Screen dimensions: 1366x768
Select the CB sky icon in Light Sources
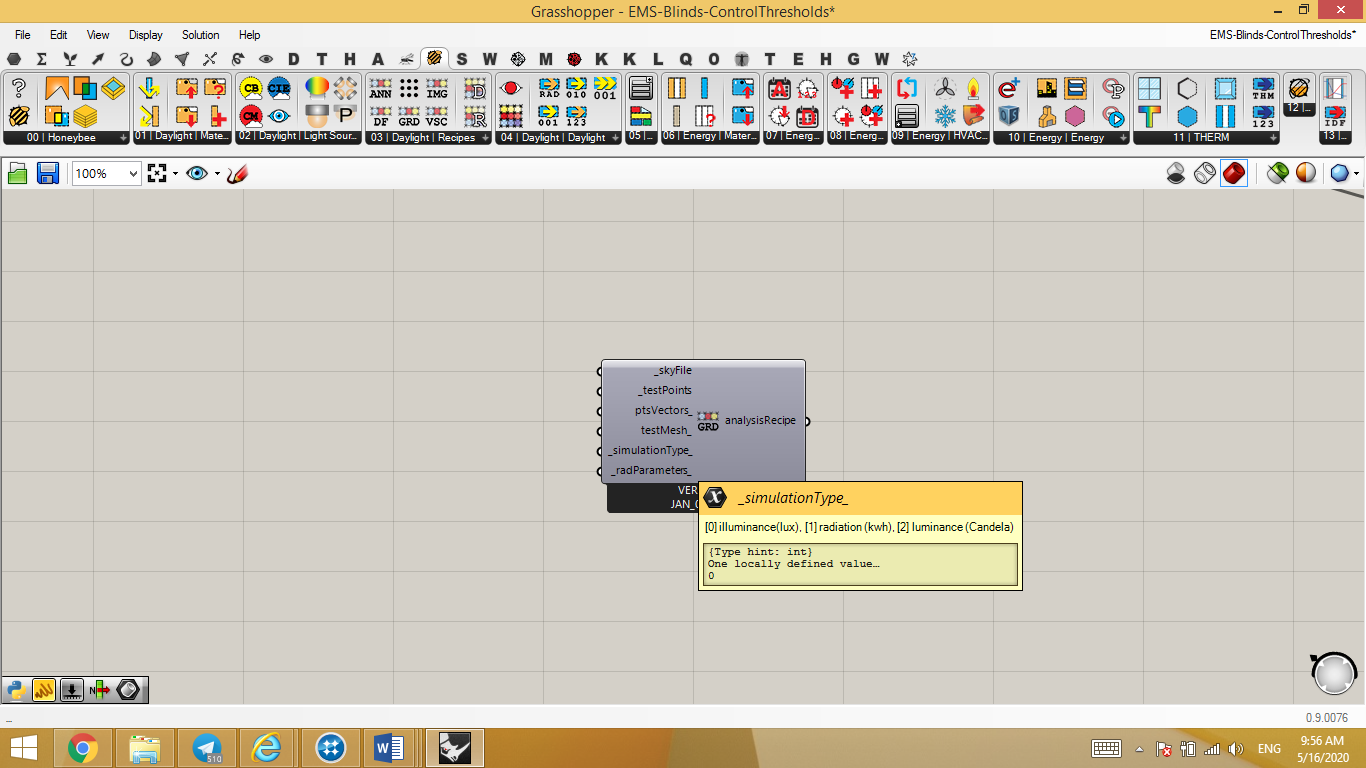click(x=251, y=88)
